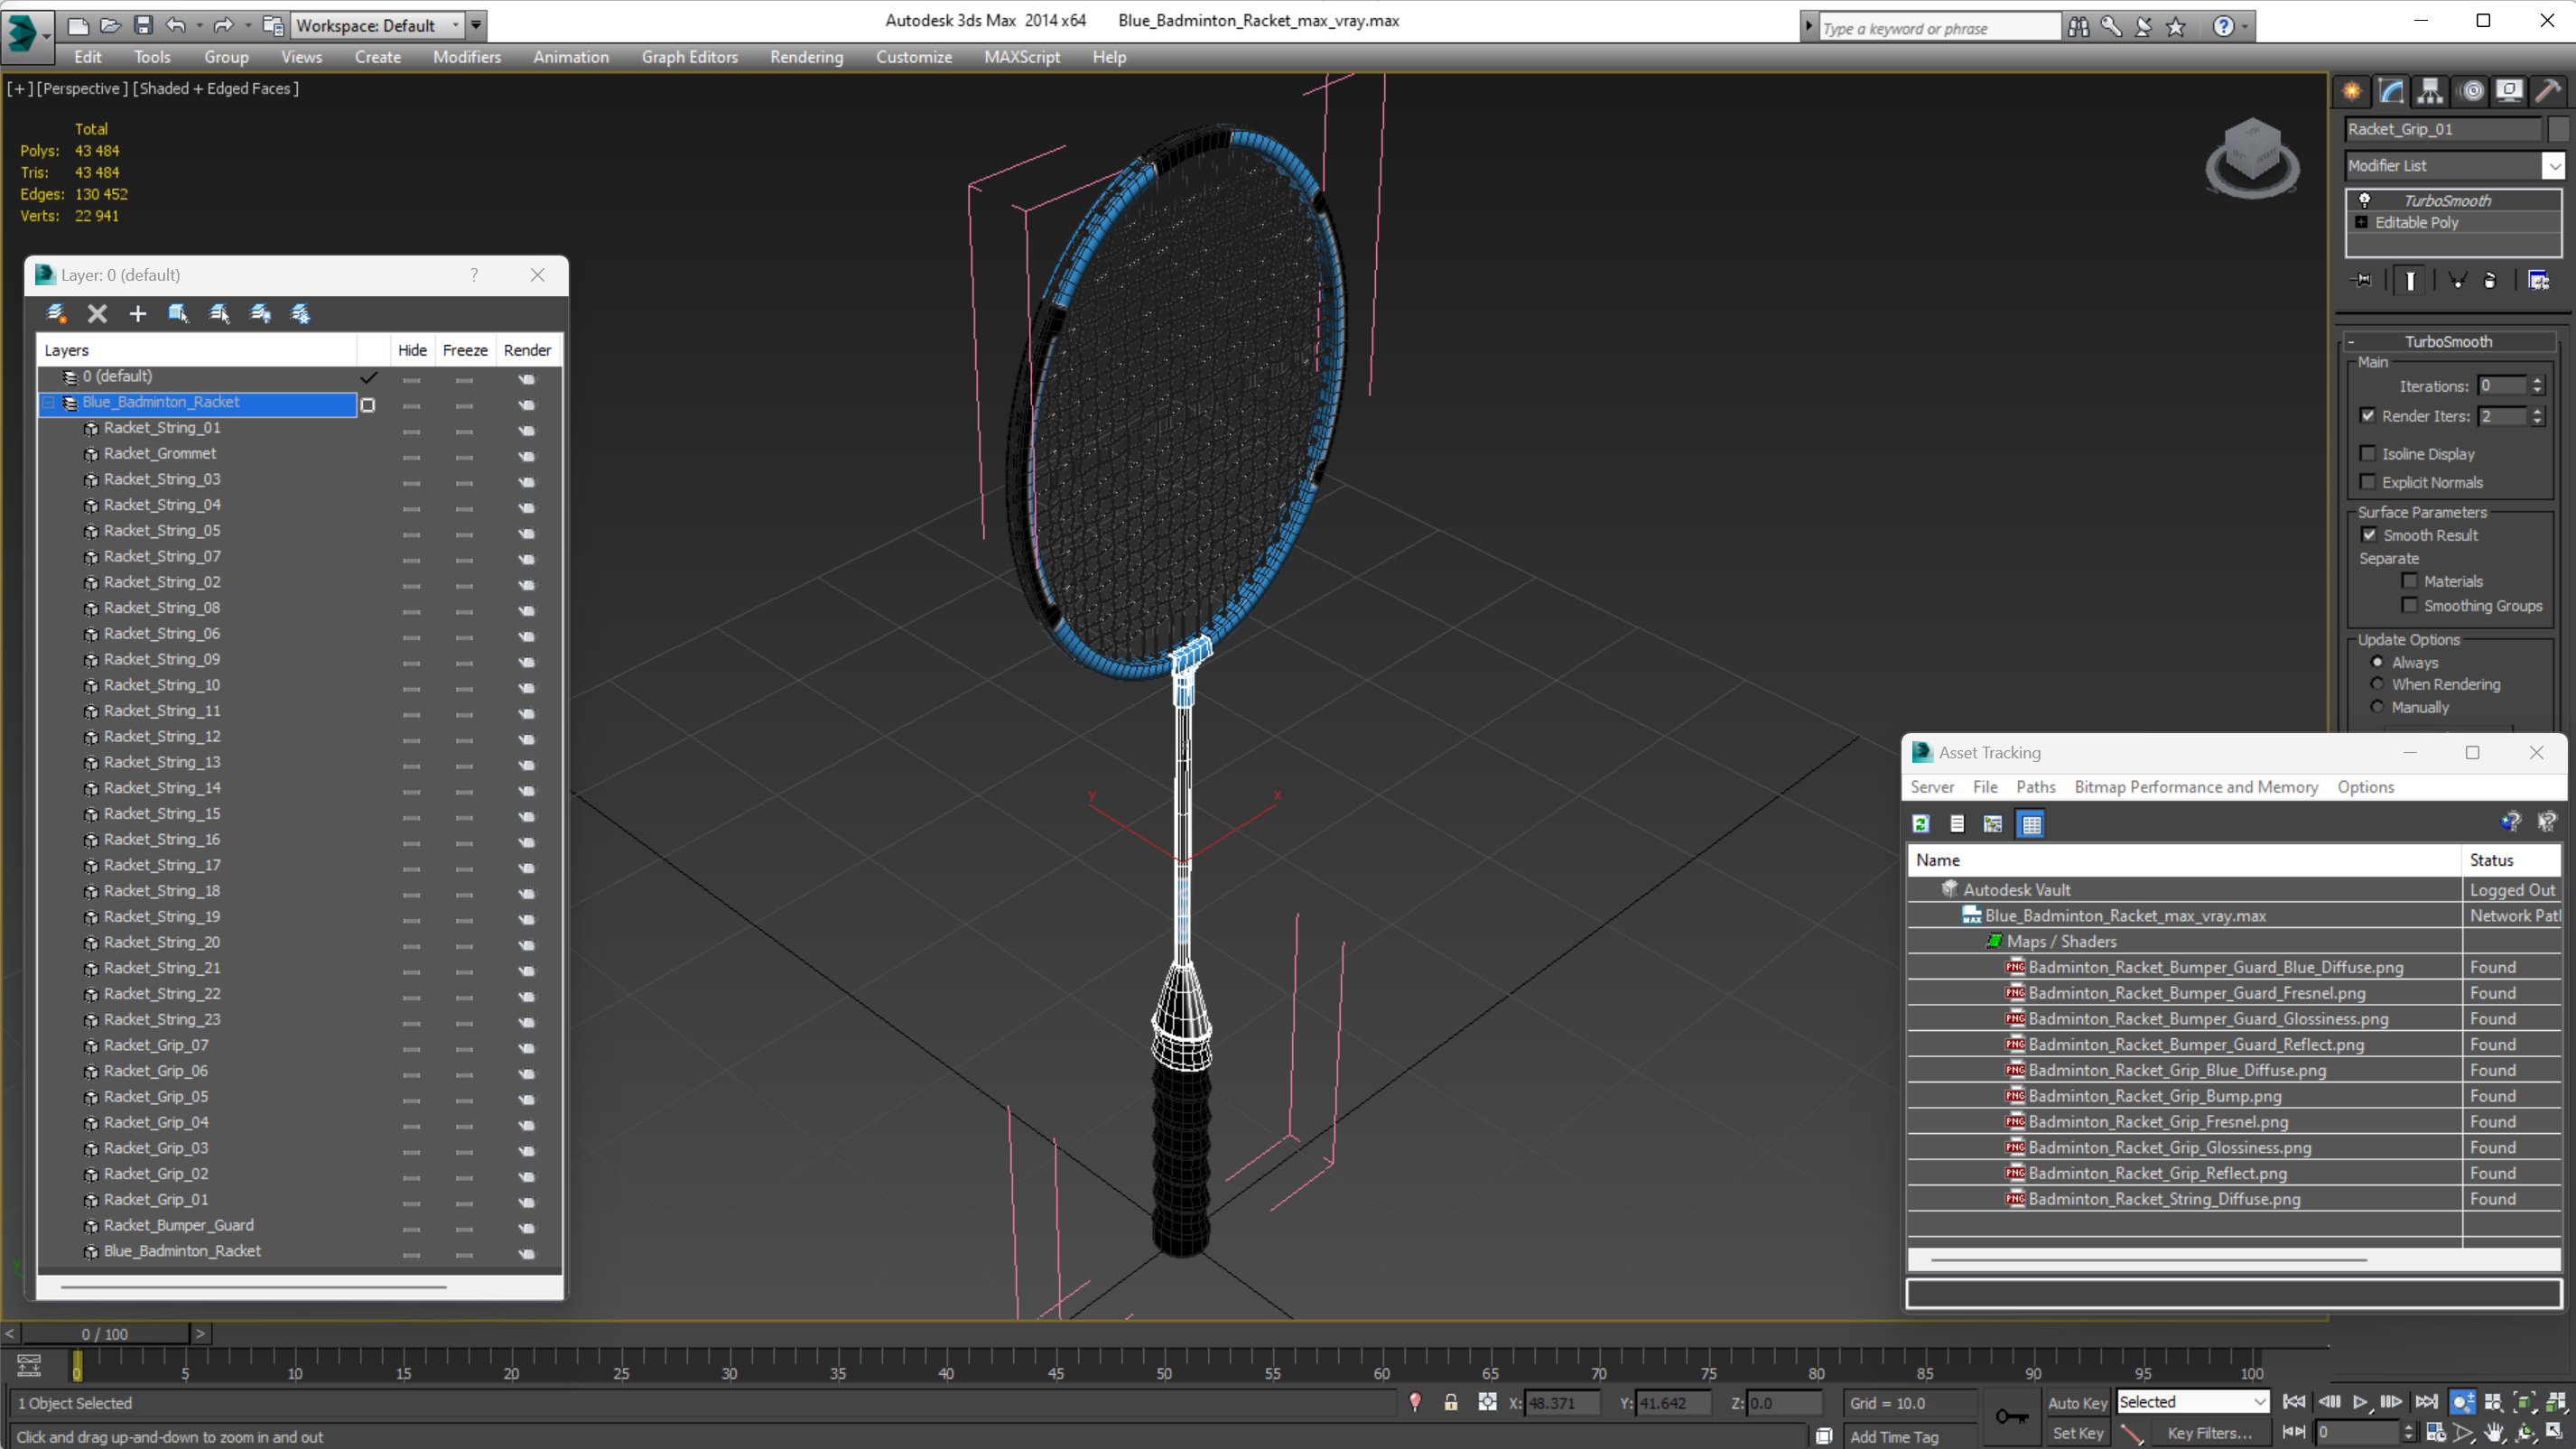Toggle Render Iters checkbox
This screenshot has height=1449, width=2576.
coord(2368,415)
